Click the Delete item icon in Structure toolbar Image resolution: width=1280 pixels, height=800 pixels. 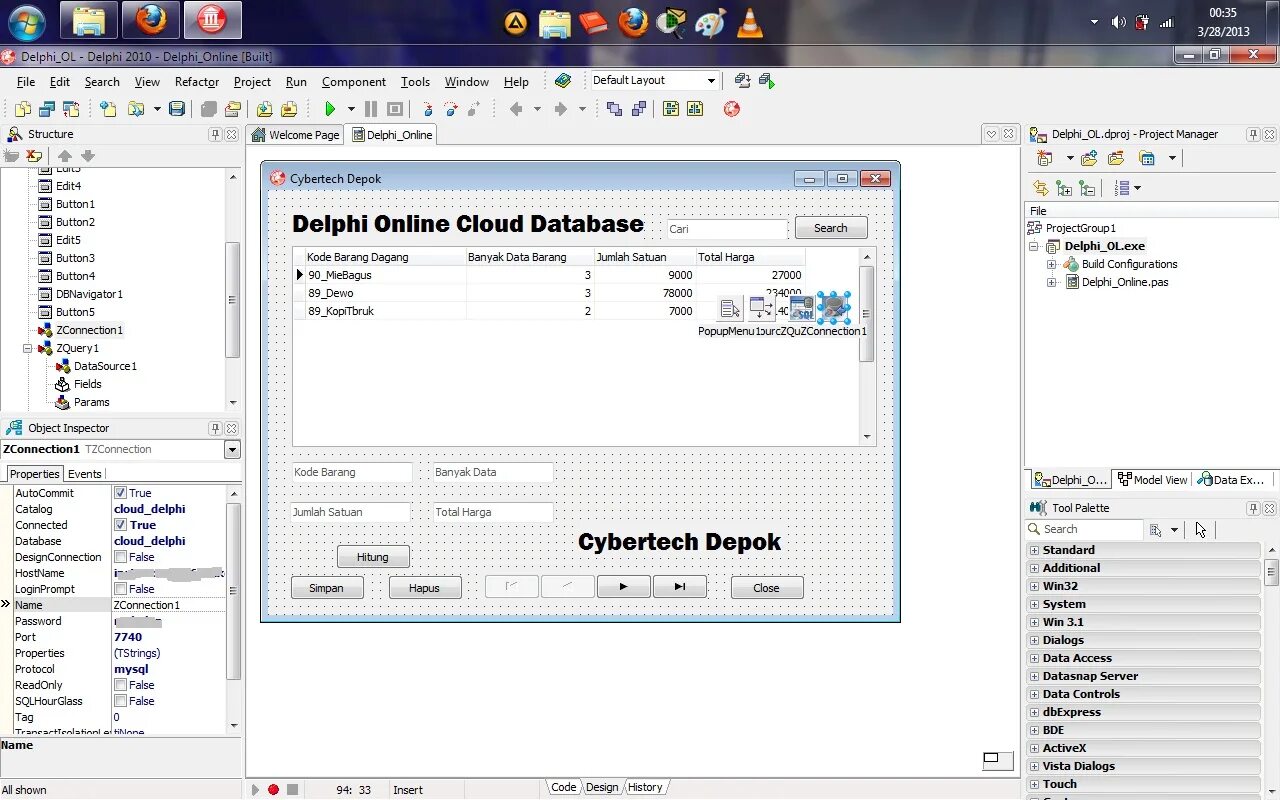click(35, 156)
